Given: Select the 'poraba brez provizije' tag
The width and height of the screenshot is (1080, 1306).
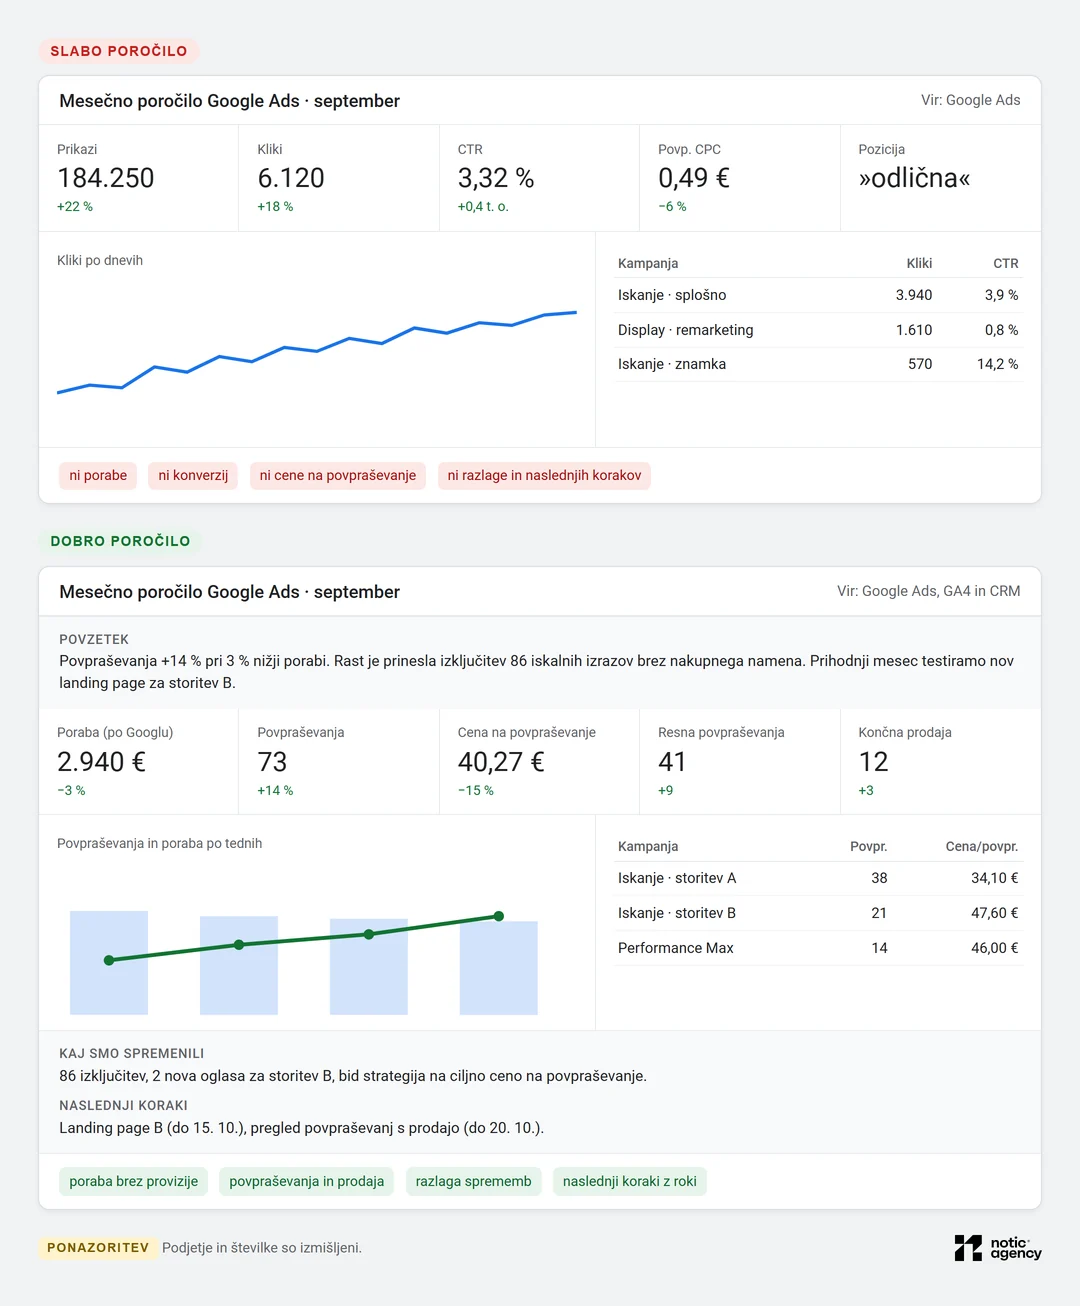Looking at the screenshot, I should click(134, 1182).
